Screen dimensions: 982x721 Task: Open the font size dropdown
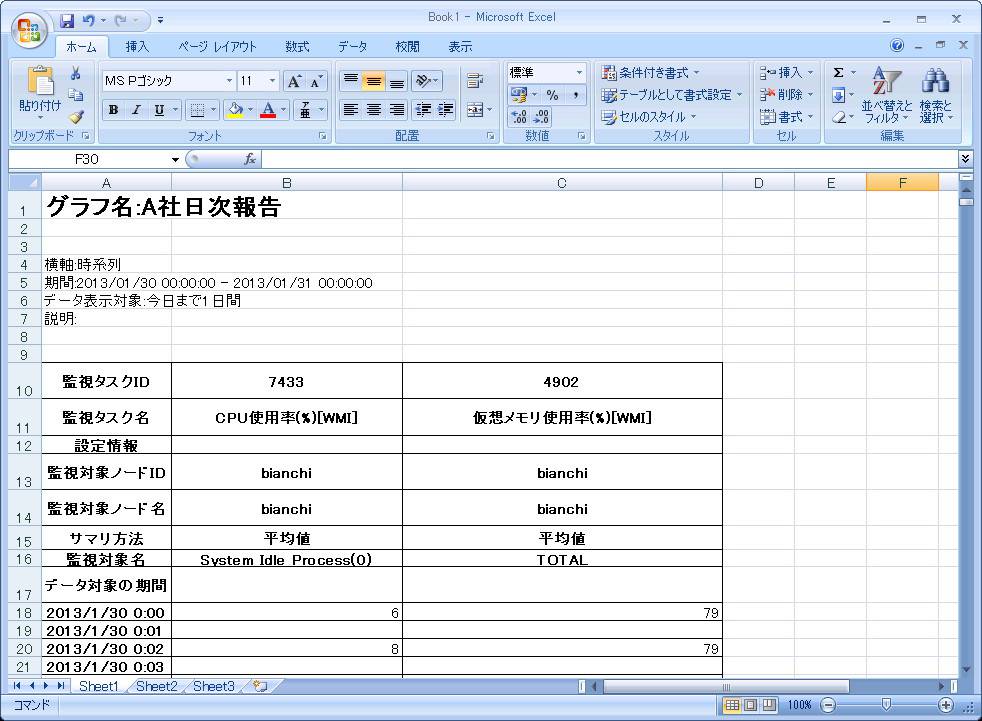272,81
